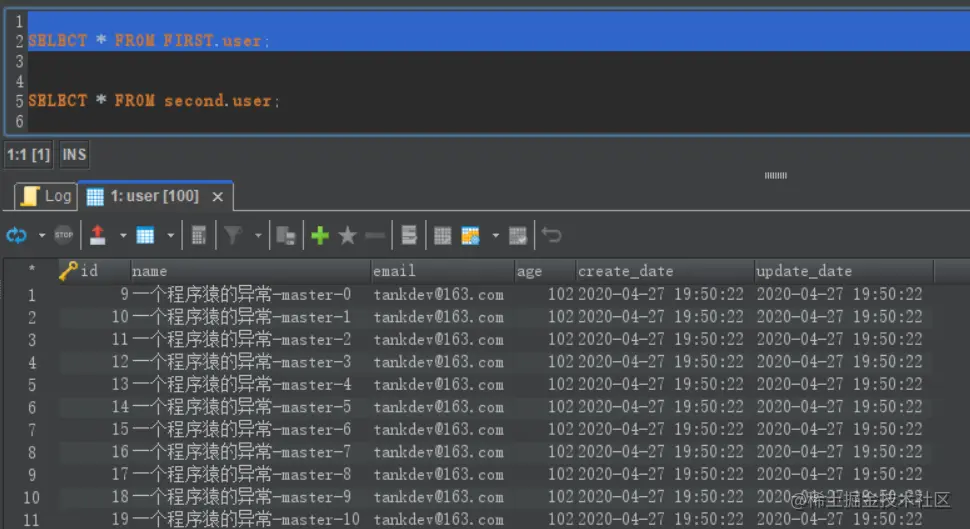Click the splitter drag handle above results
The width and height of the screenshot is (970, 529).
click(x=775, y=176)
